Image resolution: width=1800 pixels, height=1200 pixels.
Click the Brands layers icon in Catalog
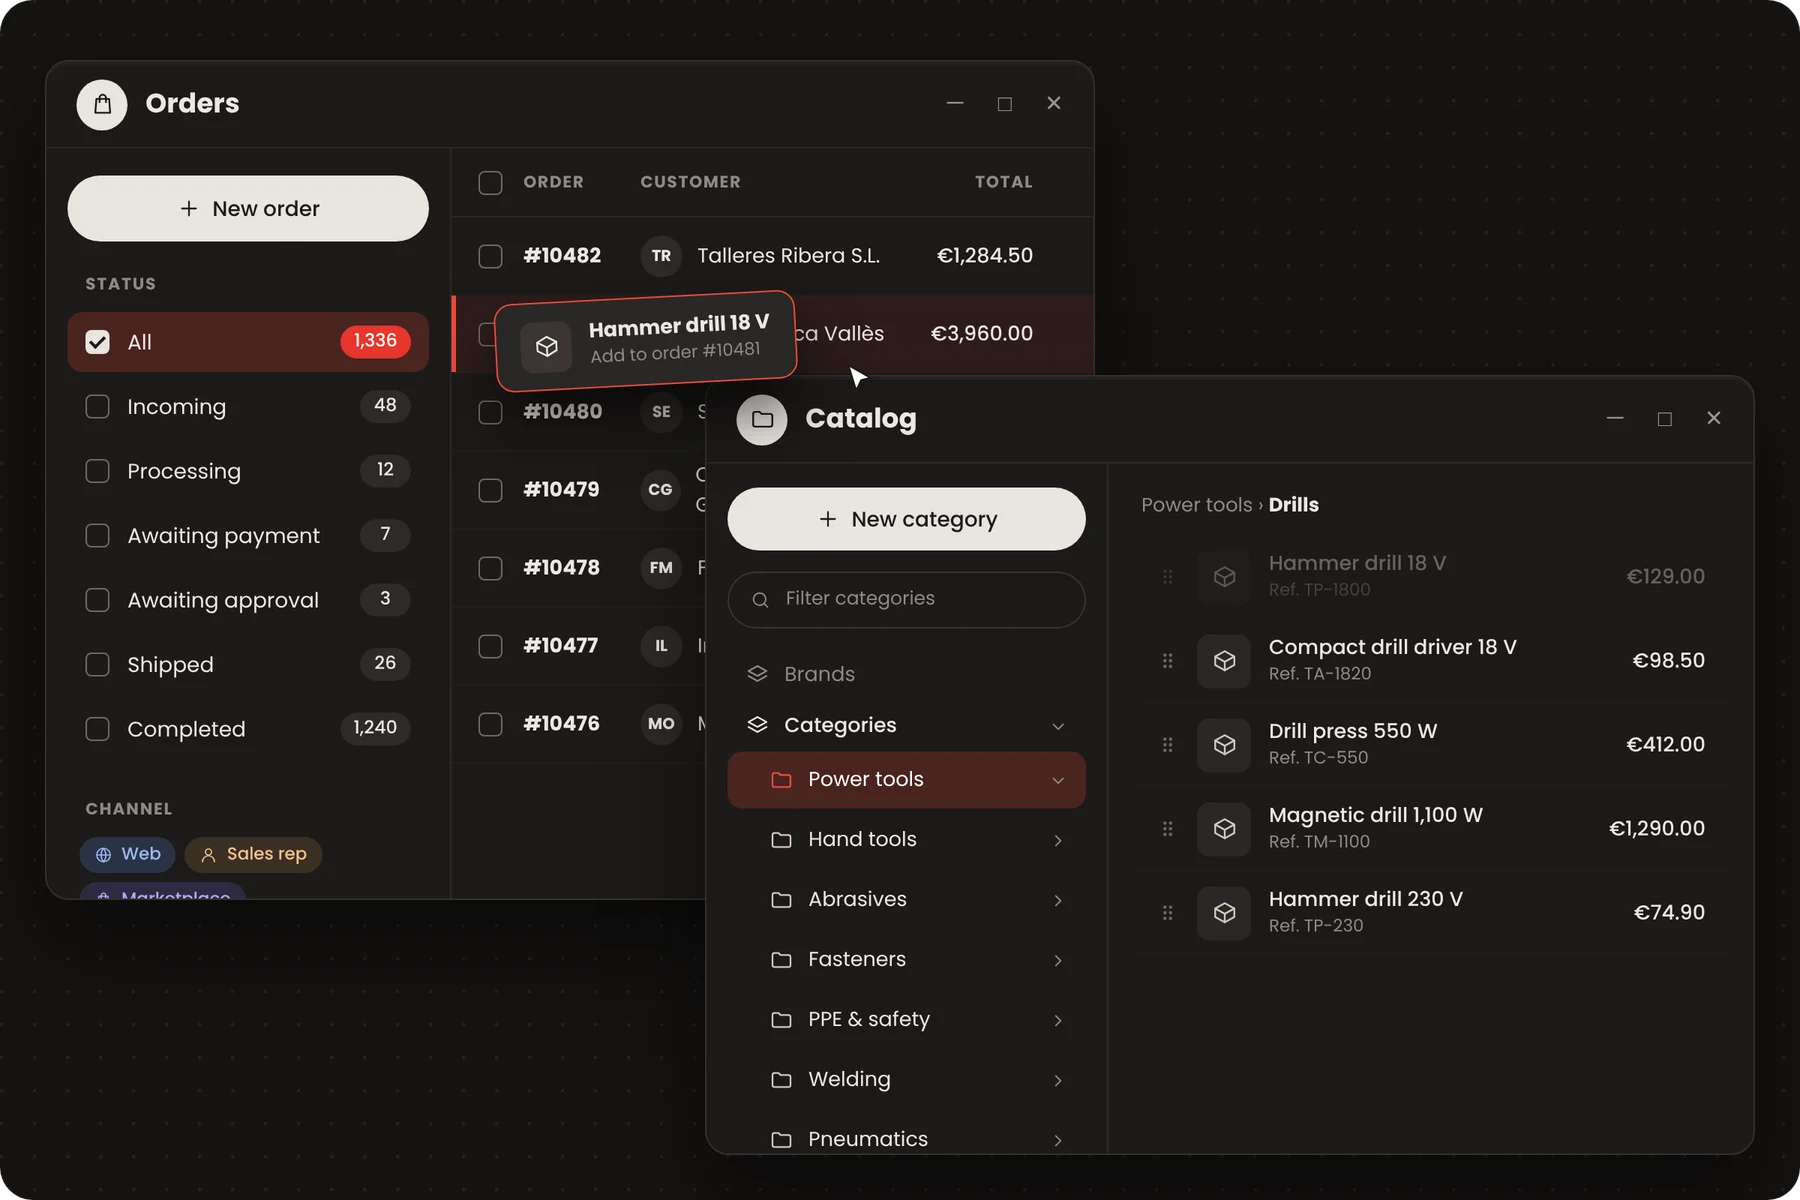(x=757, y=674)
